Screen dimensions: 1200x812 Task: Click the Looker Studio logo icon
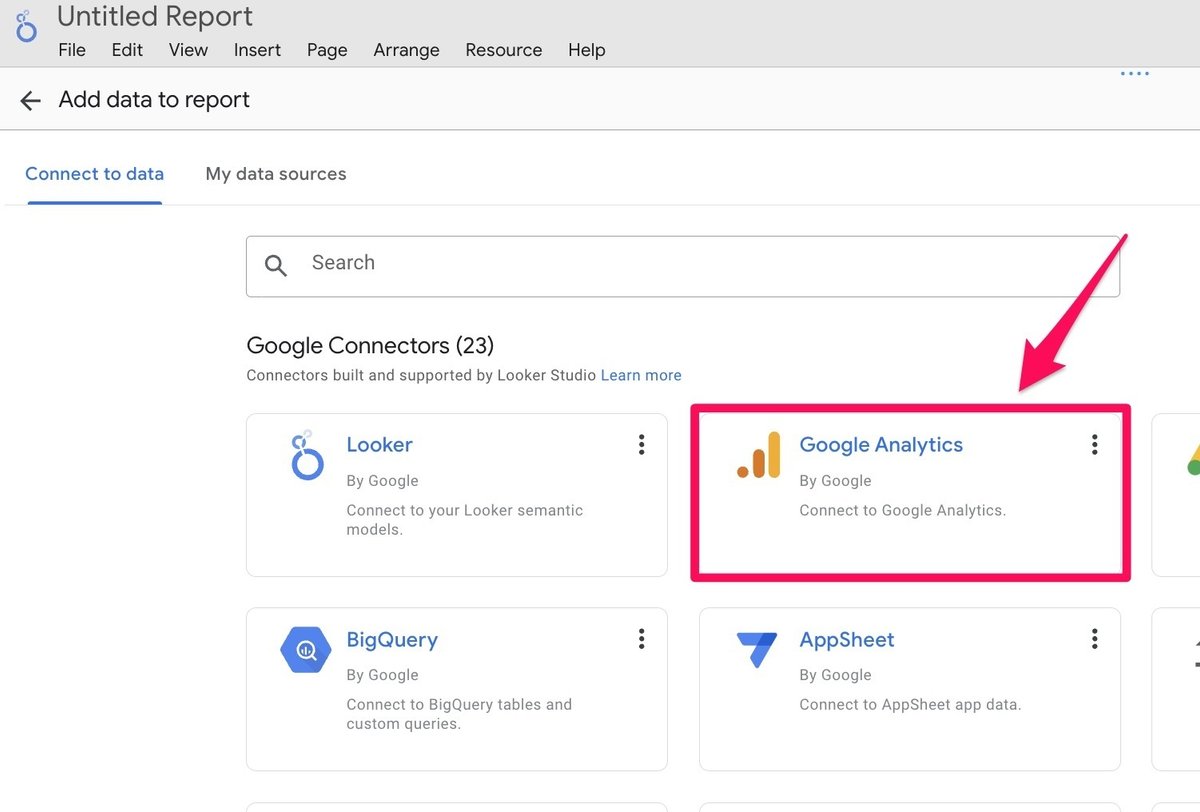pos(26,26)
